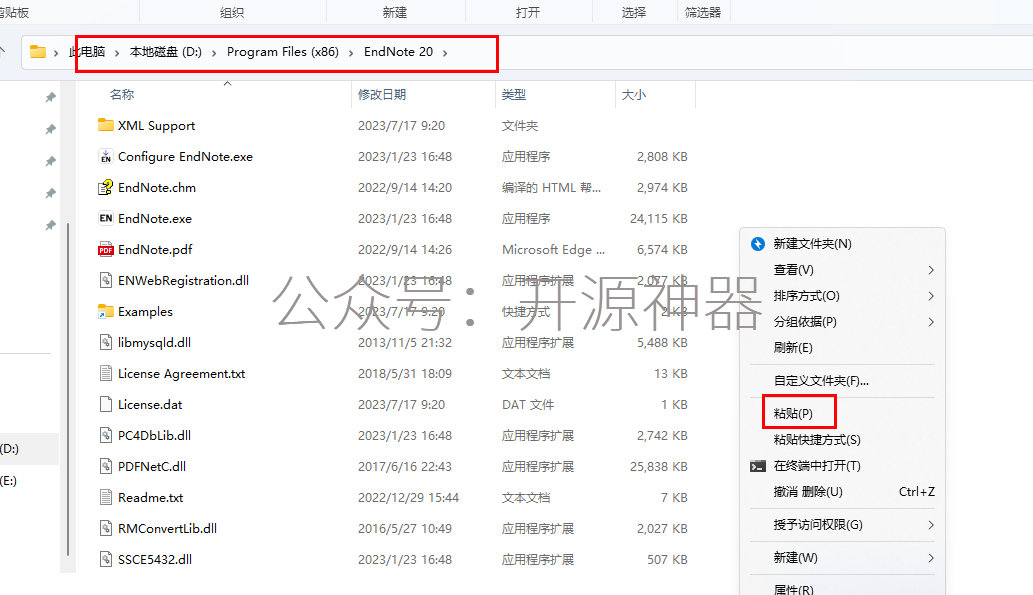Go to 本地磁盘 (D:) in the address bar
The width and height of the screenshot is (1033, 595).
pyautogui.click(x=165, y=51)
